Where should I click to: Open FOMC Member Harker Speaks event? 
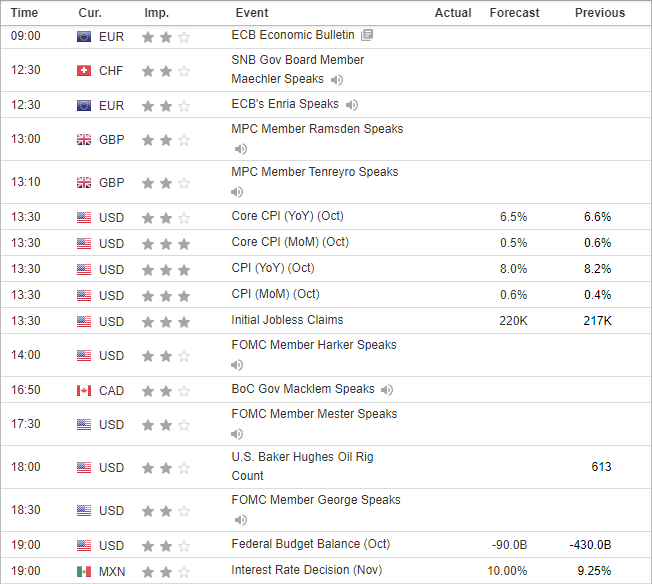tap(314, 345)
